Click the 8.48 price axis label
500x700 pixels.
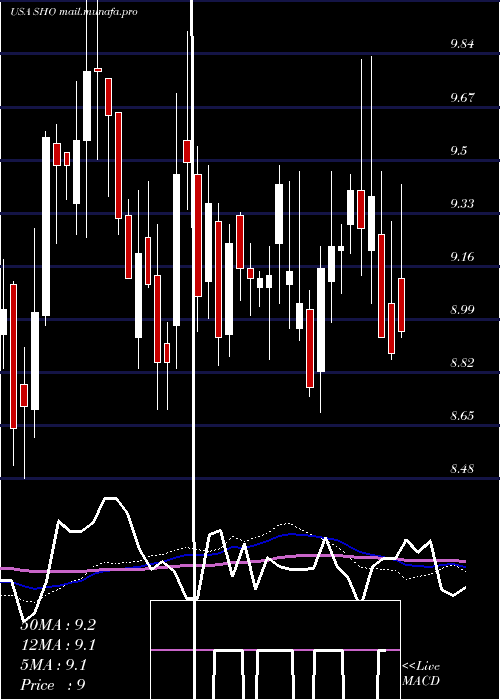[x=462, y=469]
